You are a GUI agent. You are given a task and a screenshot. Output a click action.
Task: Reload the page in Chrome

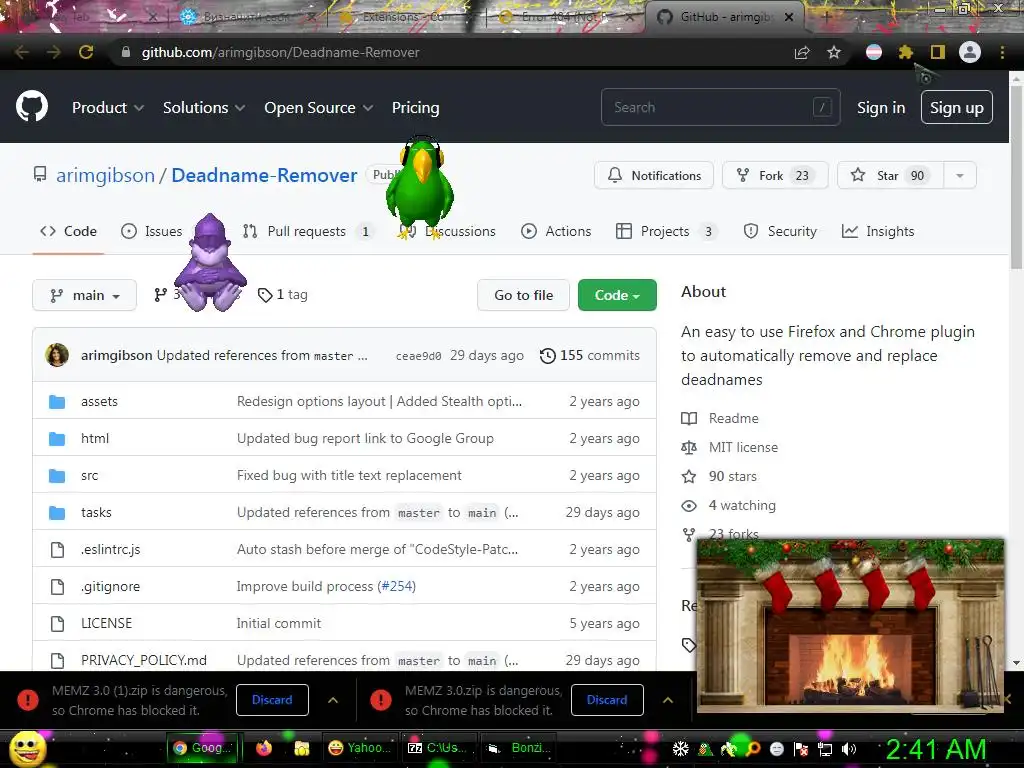(86, 52)
